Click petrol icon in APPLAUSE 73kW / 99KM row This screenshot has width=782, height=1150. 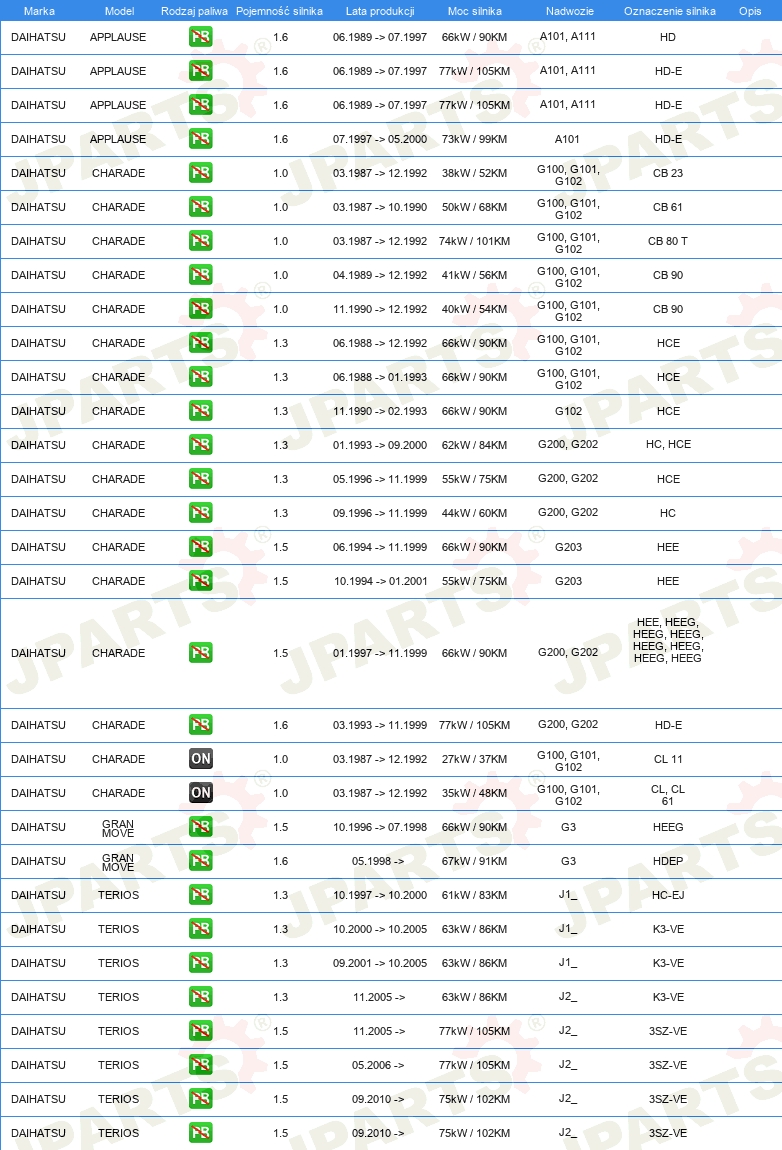point(200,139)
